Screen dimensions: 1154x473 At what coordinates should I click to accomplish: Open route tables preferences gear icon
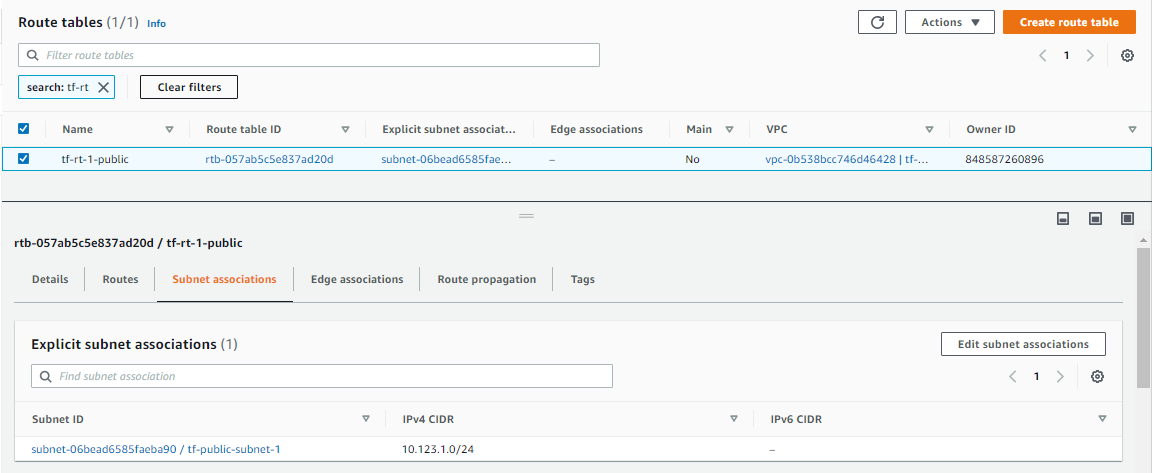1127,56
